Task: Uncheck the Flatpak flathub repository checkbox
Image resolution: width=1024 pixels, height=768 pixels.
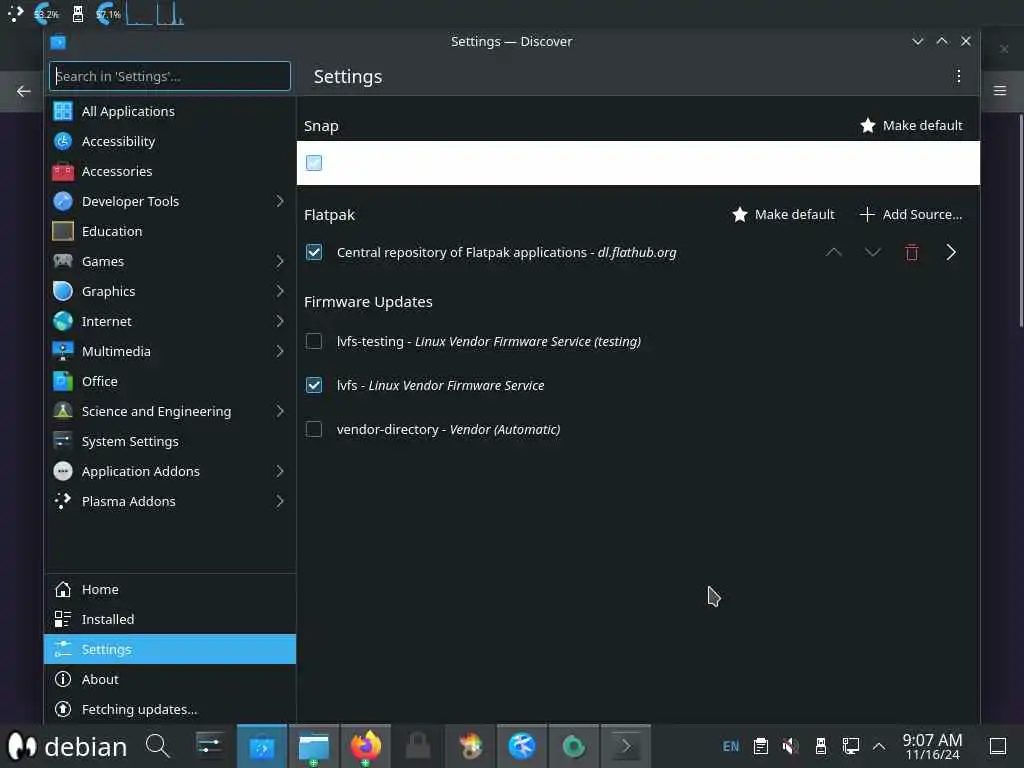Action: tap(314, 252)
